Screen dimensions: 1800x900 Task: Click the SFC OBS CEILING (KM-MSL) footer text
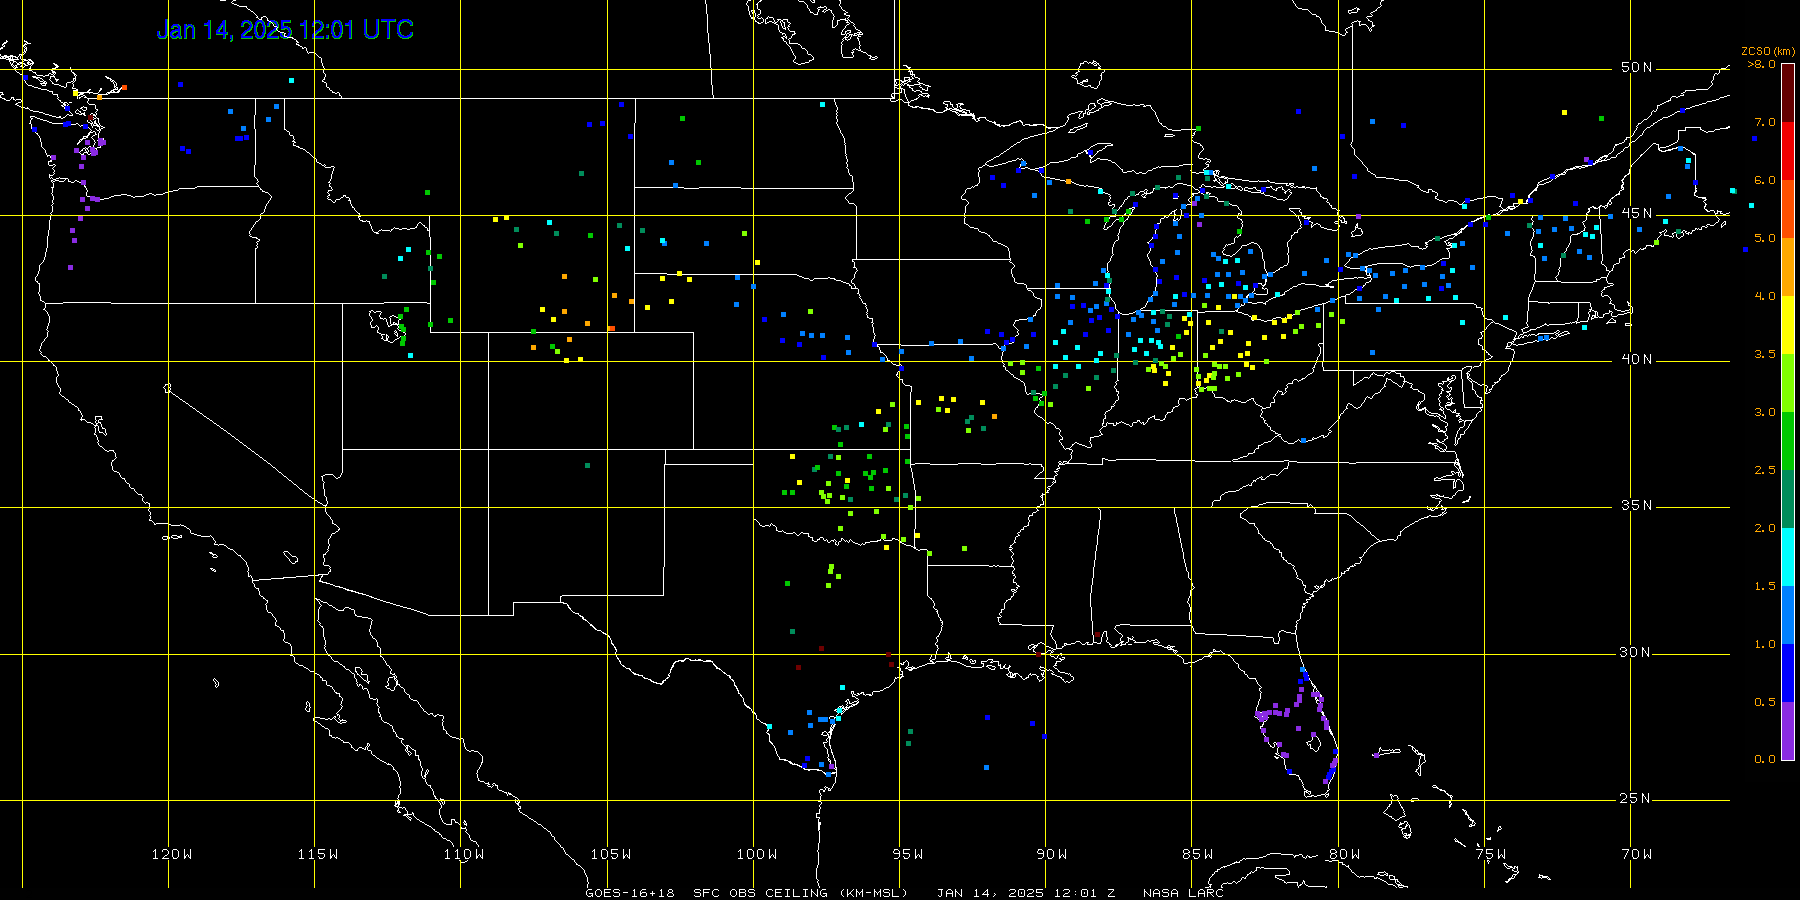(x=801, y=893)
